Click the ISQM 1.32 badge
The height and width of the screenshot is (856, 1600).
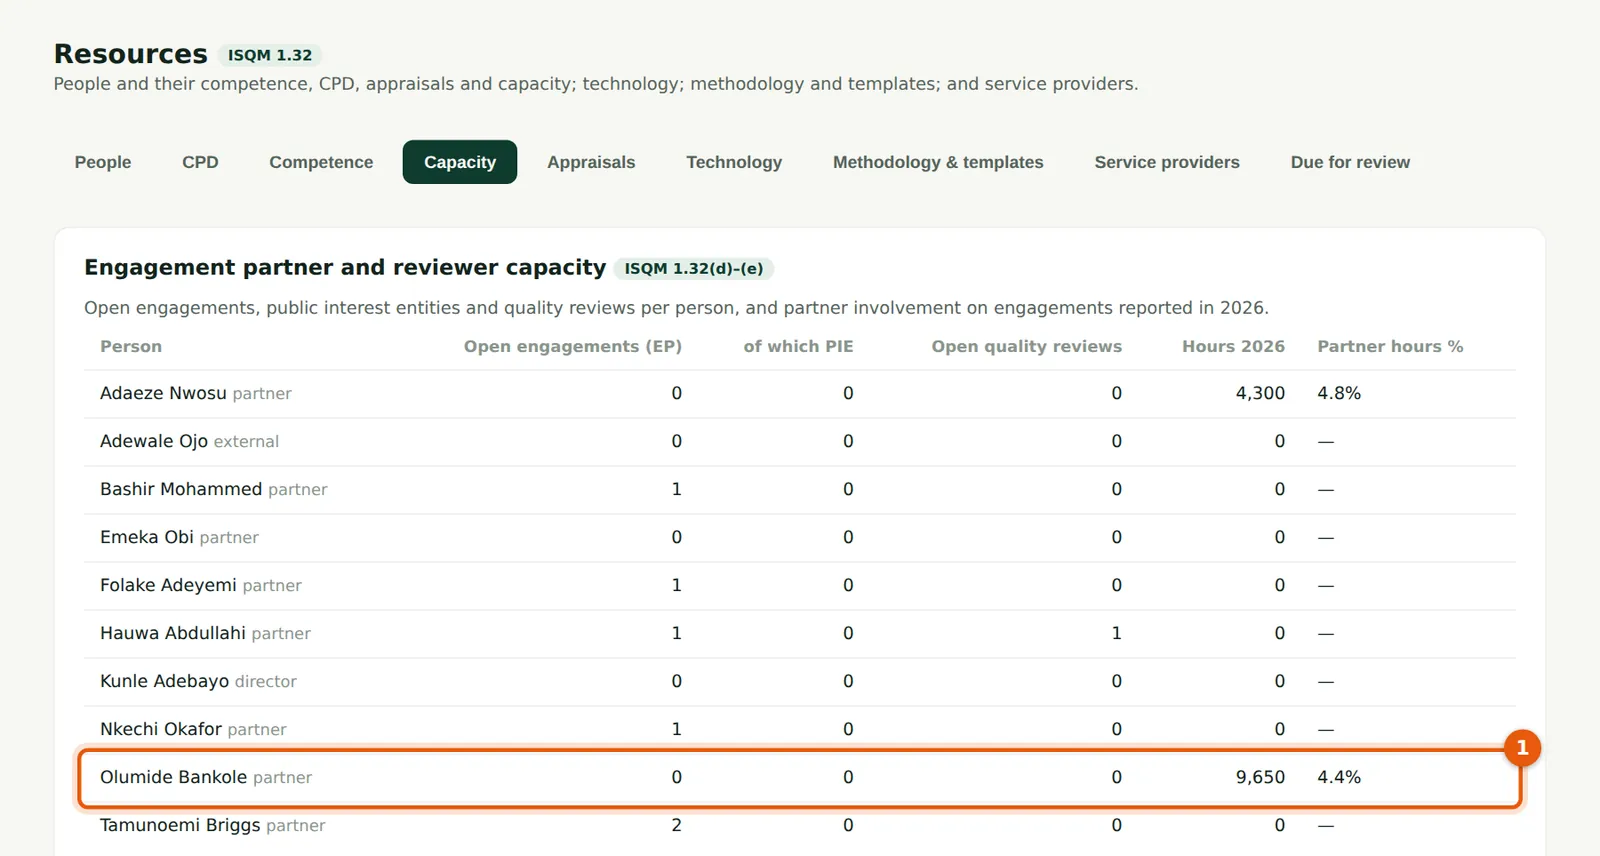click(x=270, y=55)
